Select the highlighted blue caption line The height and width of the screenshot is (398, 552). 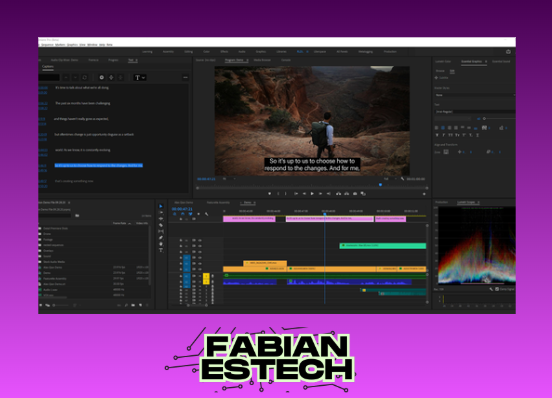click(99, 165)
